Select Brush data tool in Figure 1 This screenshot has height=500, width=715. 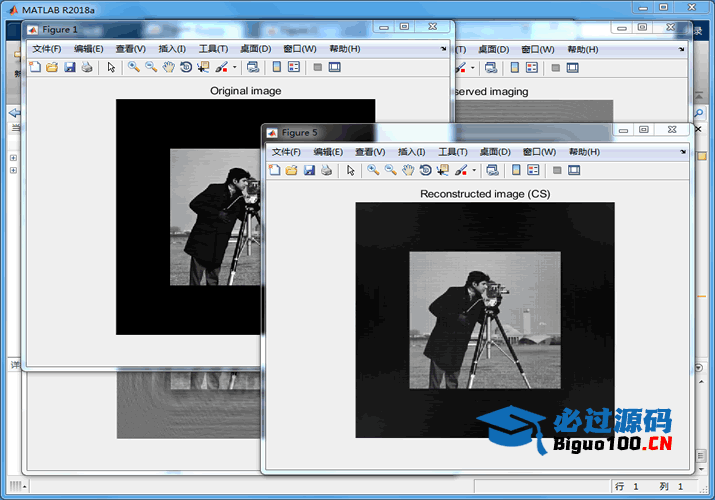[222, 67]
